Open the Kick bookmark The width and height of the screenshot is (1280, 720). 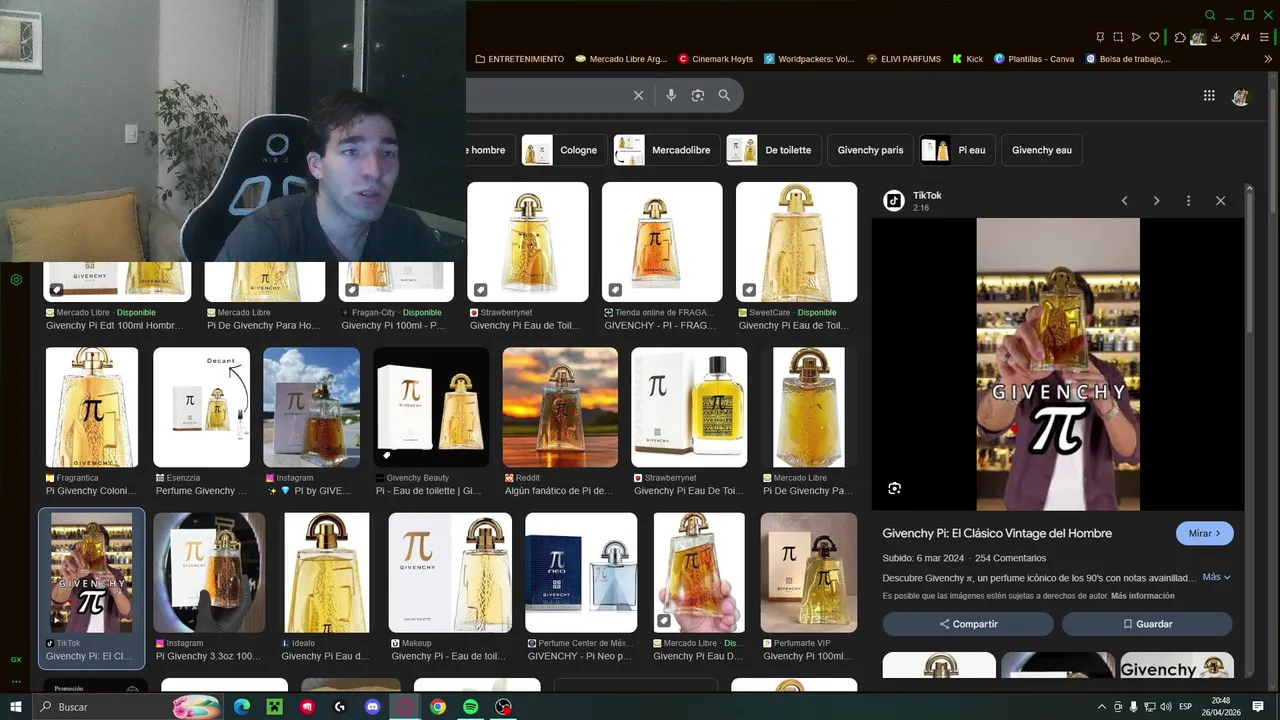coord(968,59)
